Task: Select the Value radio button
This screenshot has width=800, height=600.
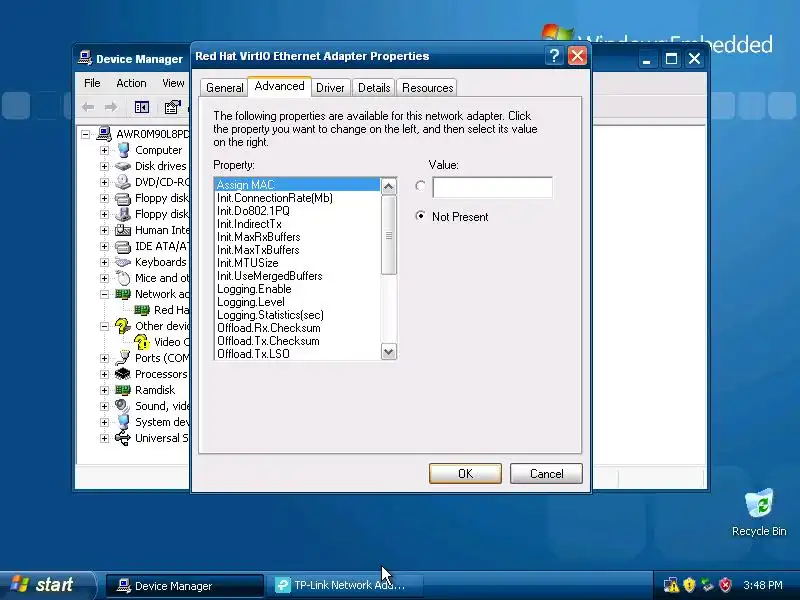Action: point(420,186)
